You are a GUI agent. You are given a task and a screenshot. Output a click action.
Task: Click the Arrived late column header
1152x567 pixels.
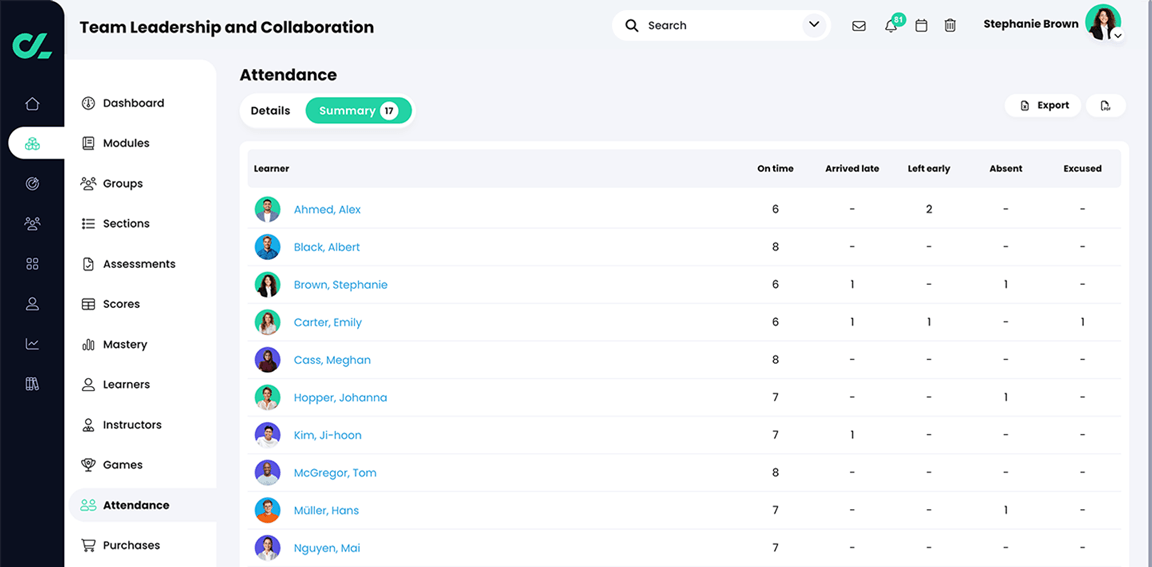(852, 168)
